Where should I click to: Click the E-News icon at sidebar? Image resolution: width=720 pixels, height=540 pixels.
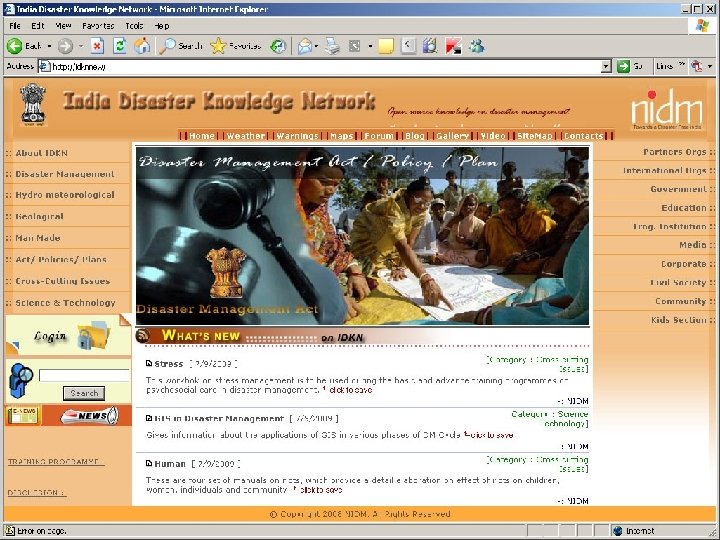click(x=23, y=416)
